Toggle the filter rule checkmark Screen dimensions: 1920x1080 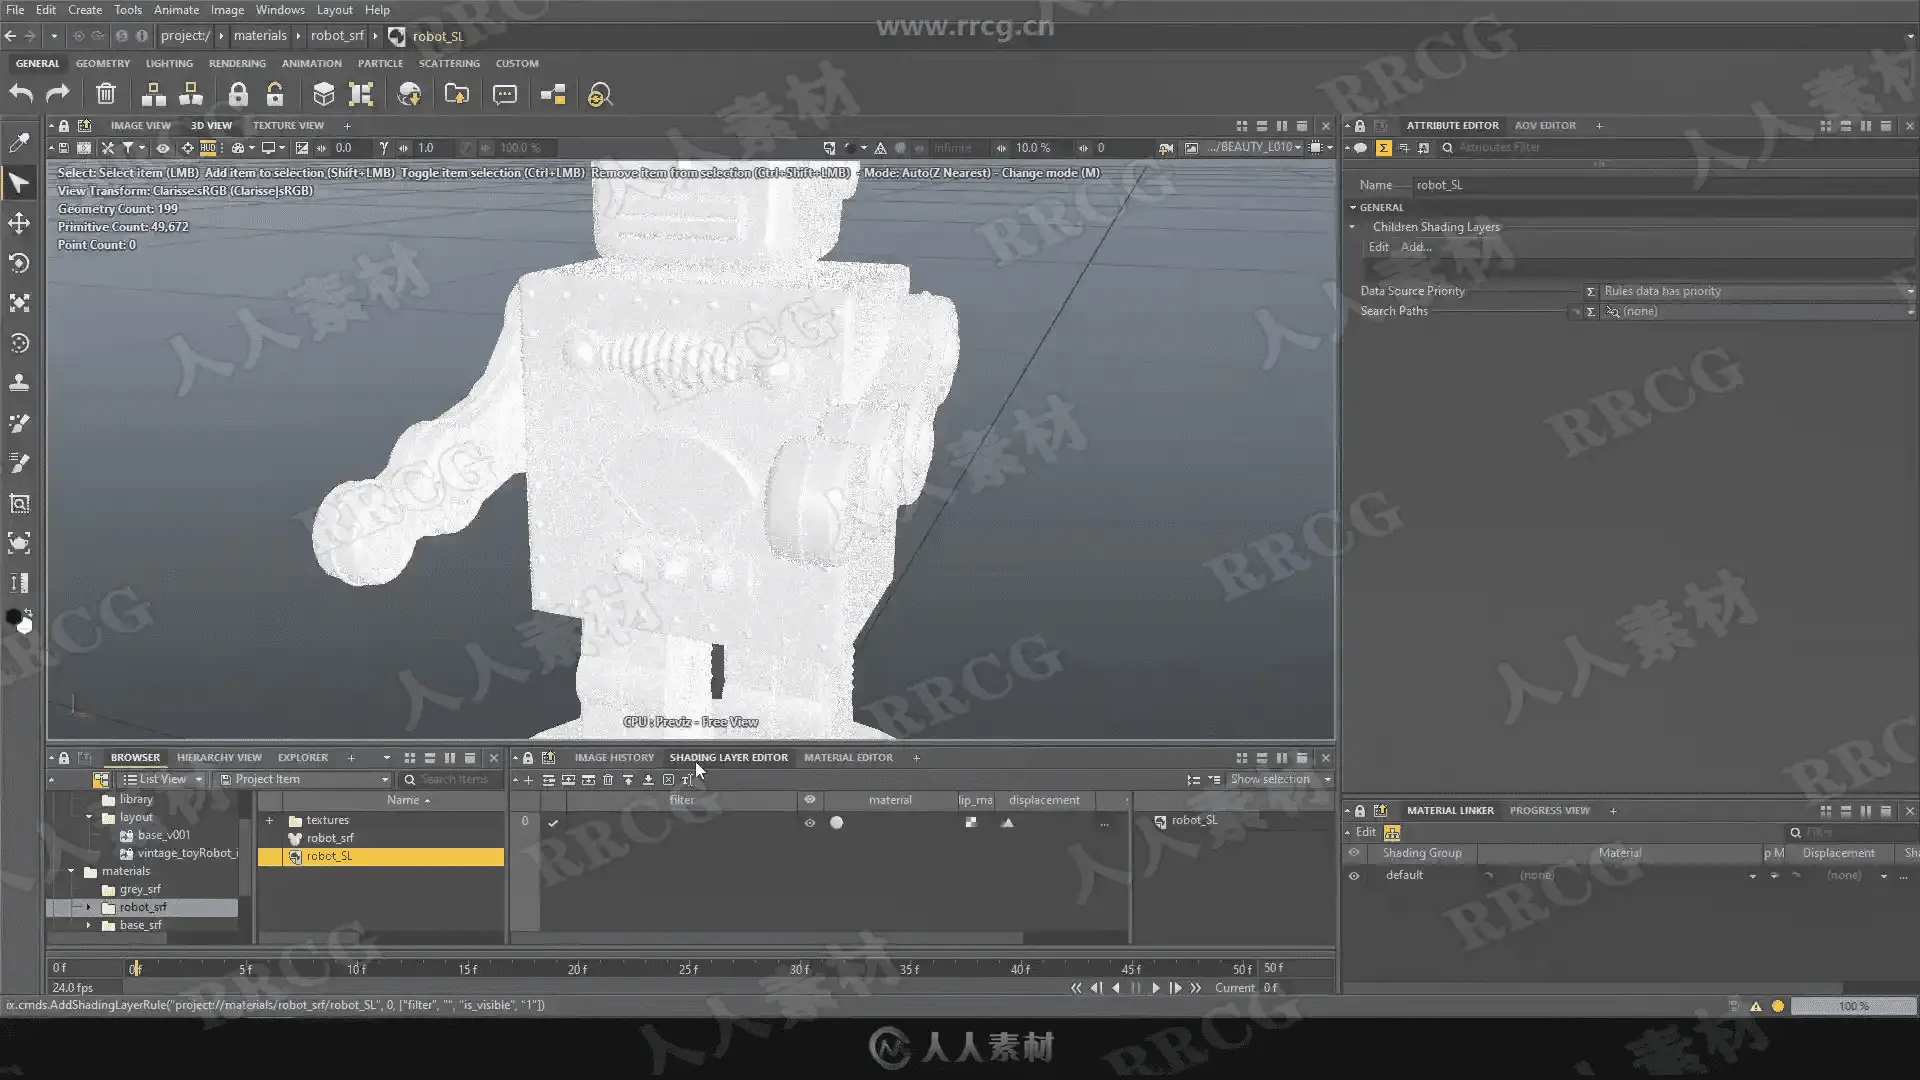553,823
